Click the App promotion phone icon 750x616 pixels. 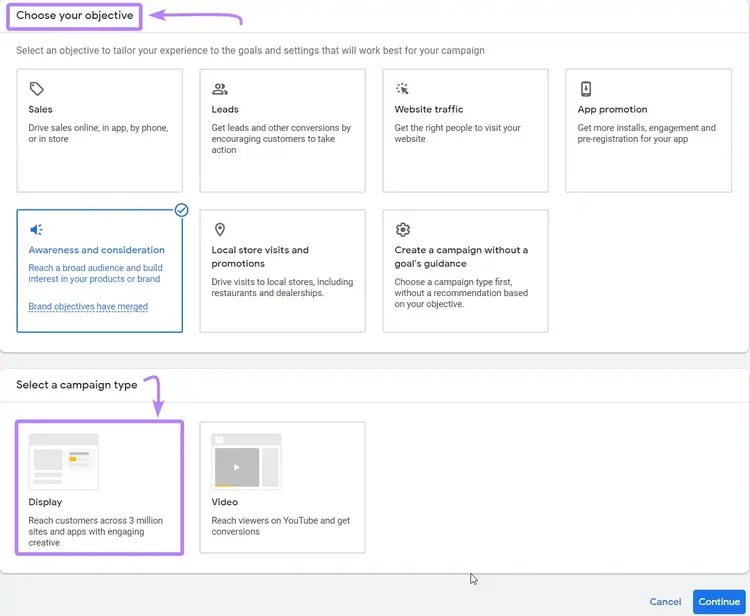coord(586,89)
